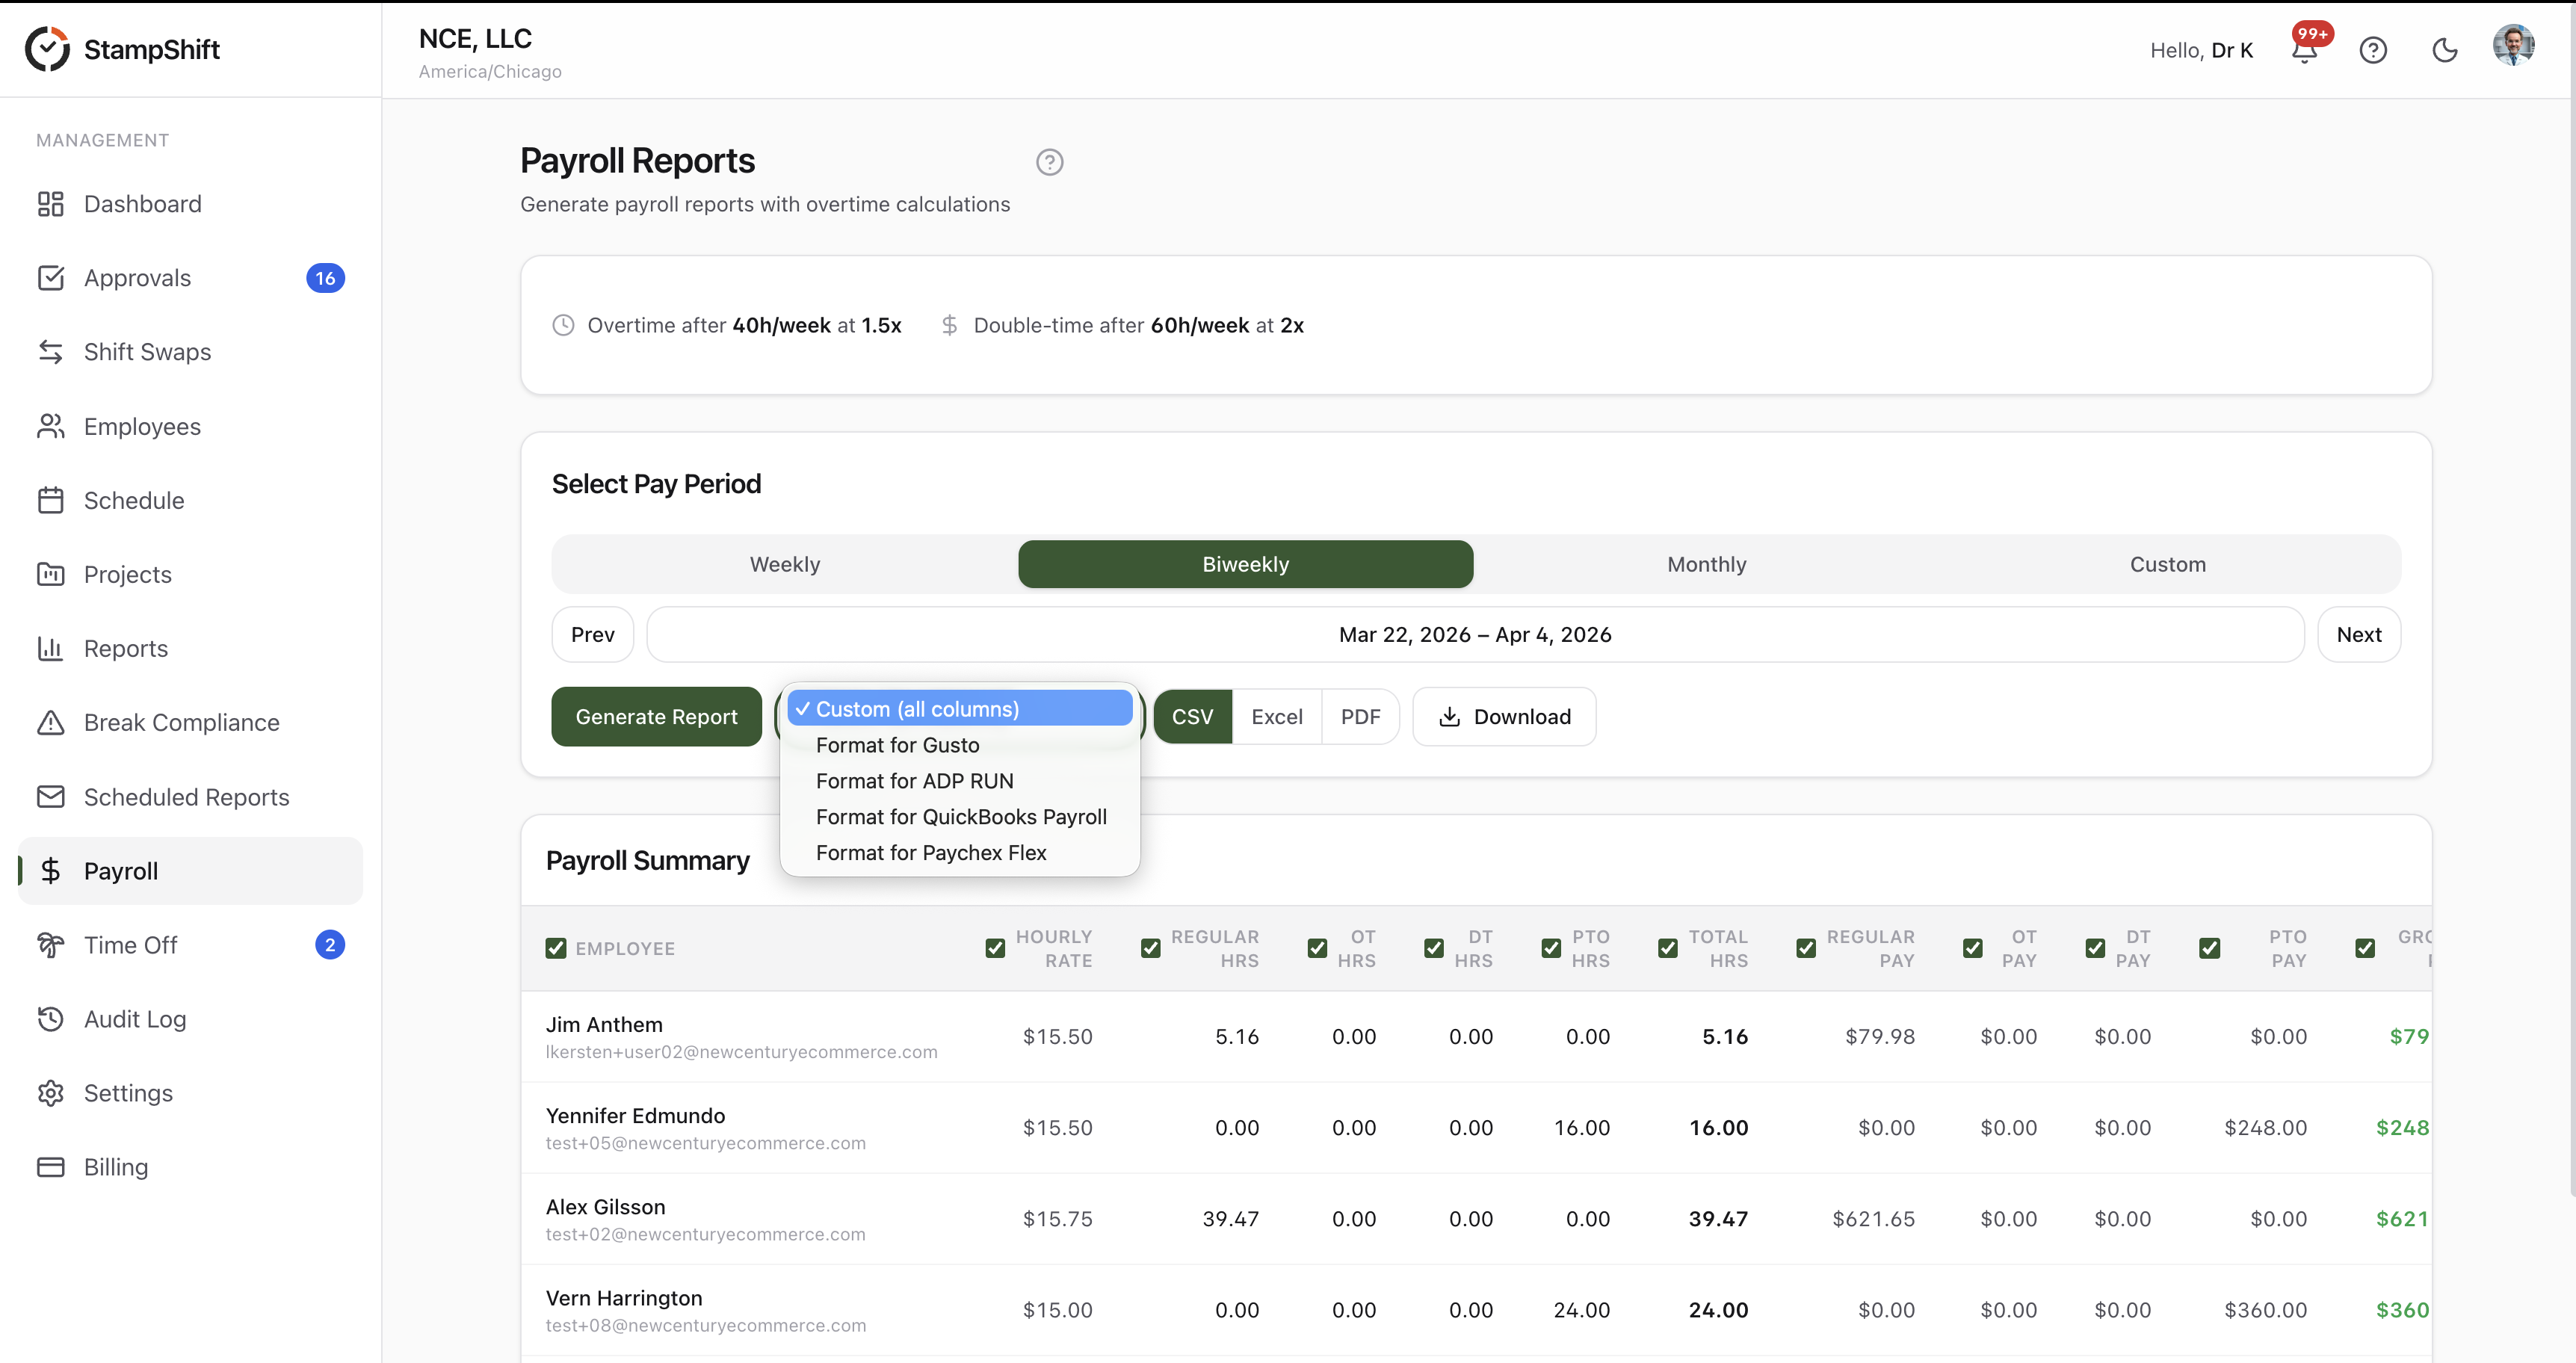The height and width of the screenshot is (1363, 2576).
Task: Select PDF export format
Action: [1361, 717]
